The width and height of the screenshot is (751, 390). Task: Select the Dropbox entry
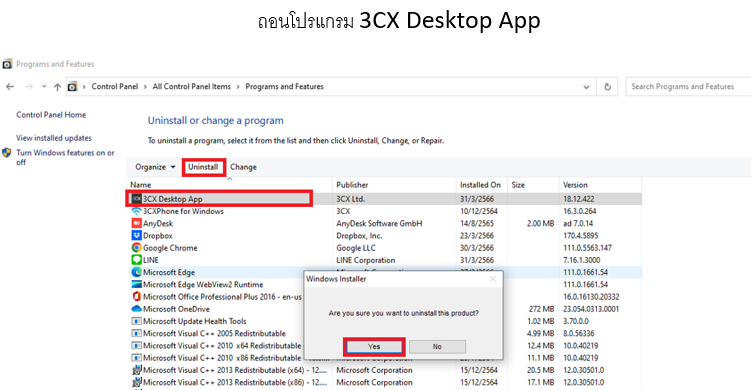(158, 236)
